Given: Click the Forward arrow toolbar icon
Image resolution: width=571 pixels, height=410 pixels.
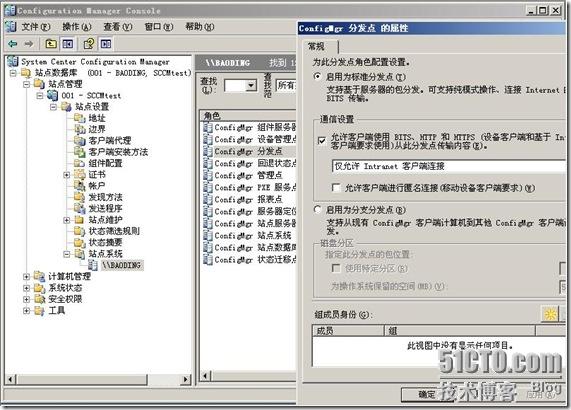Looking at the screenshot, I should pyautogui.click(x=28, y=44).
